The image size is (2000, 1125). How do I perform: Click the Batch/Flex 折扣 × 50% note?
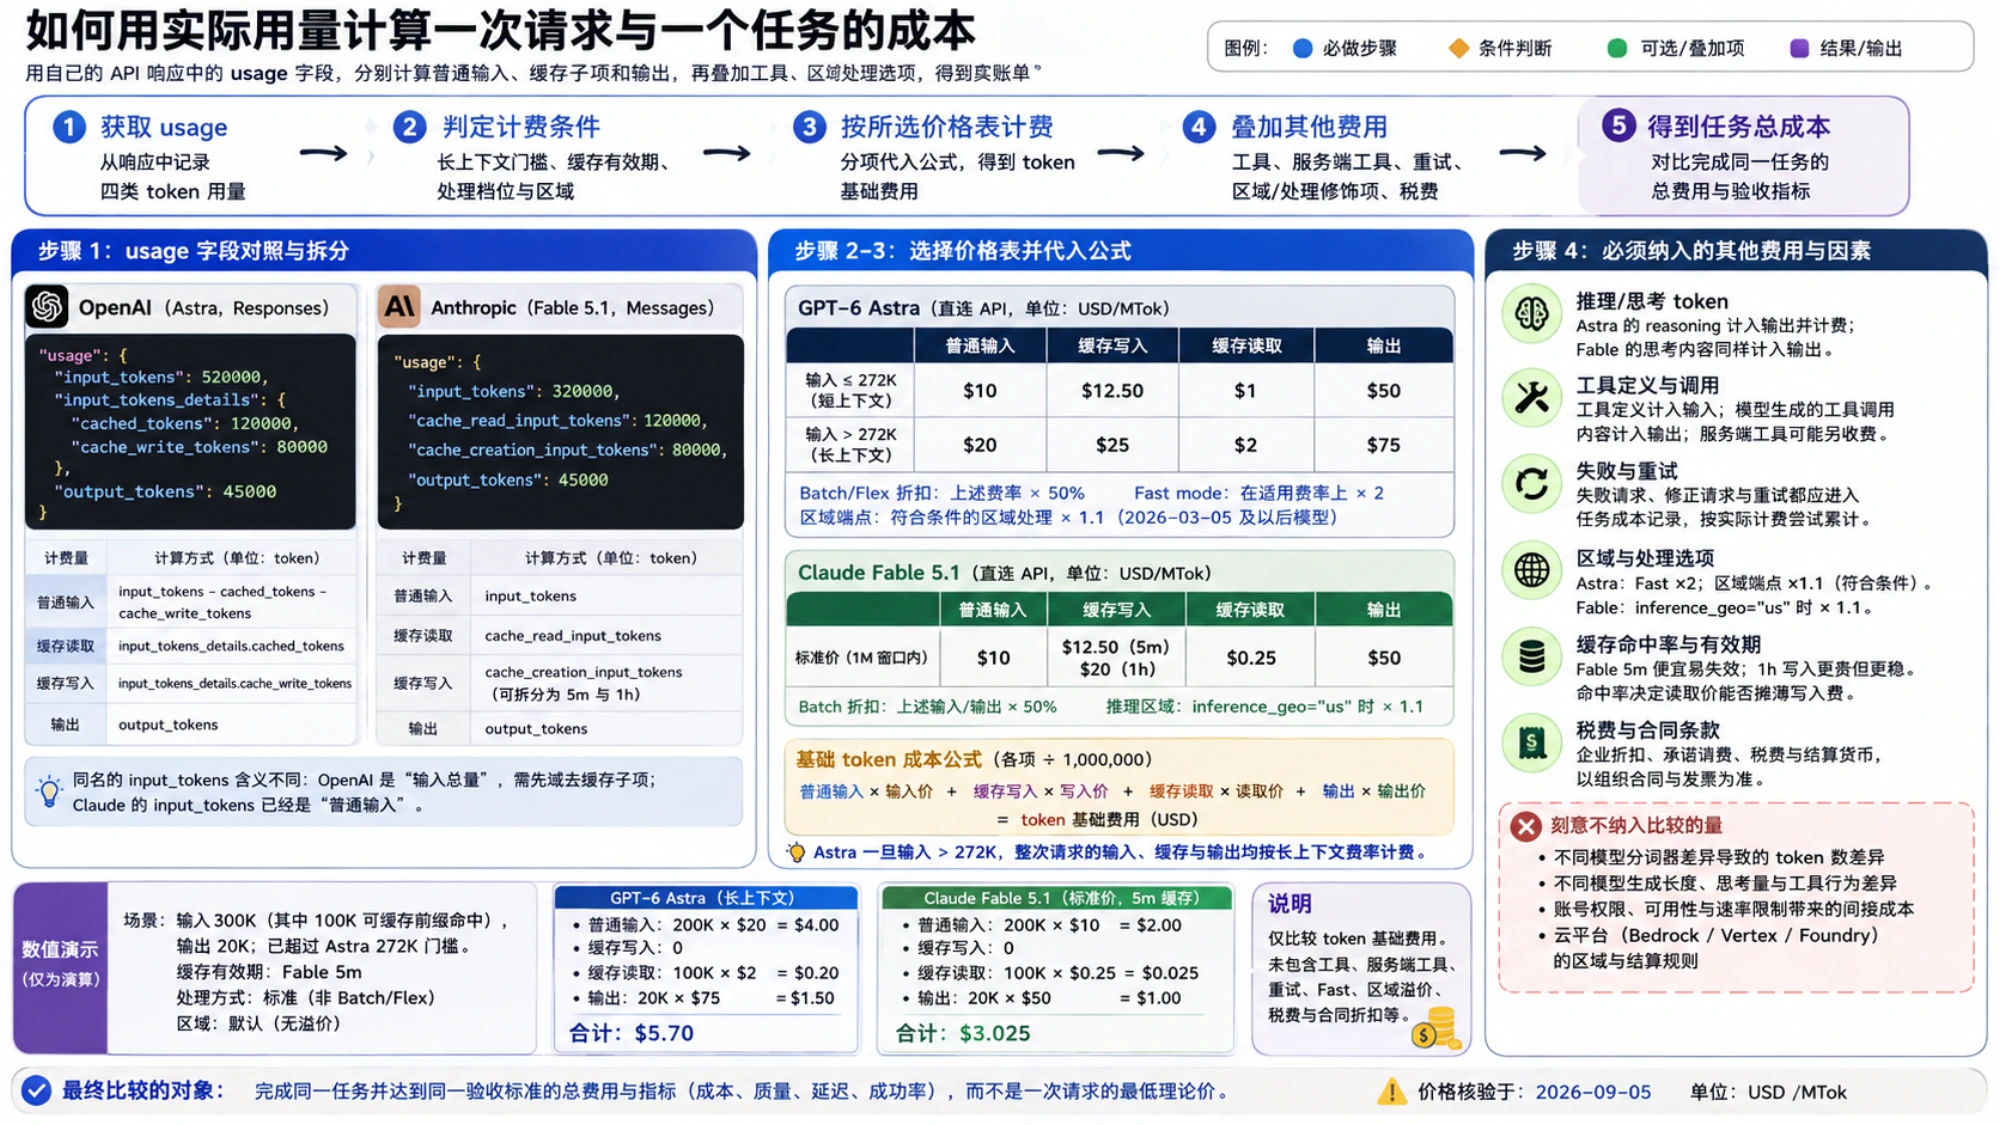click(942, 493)
